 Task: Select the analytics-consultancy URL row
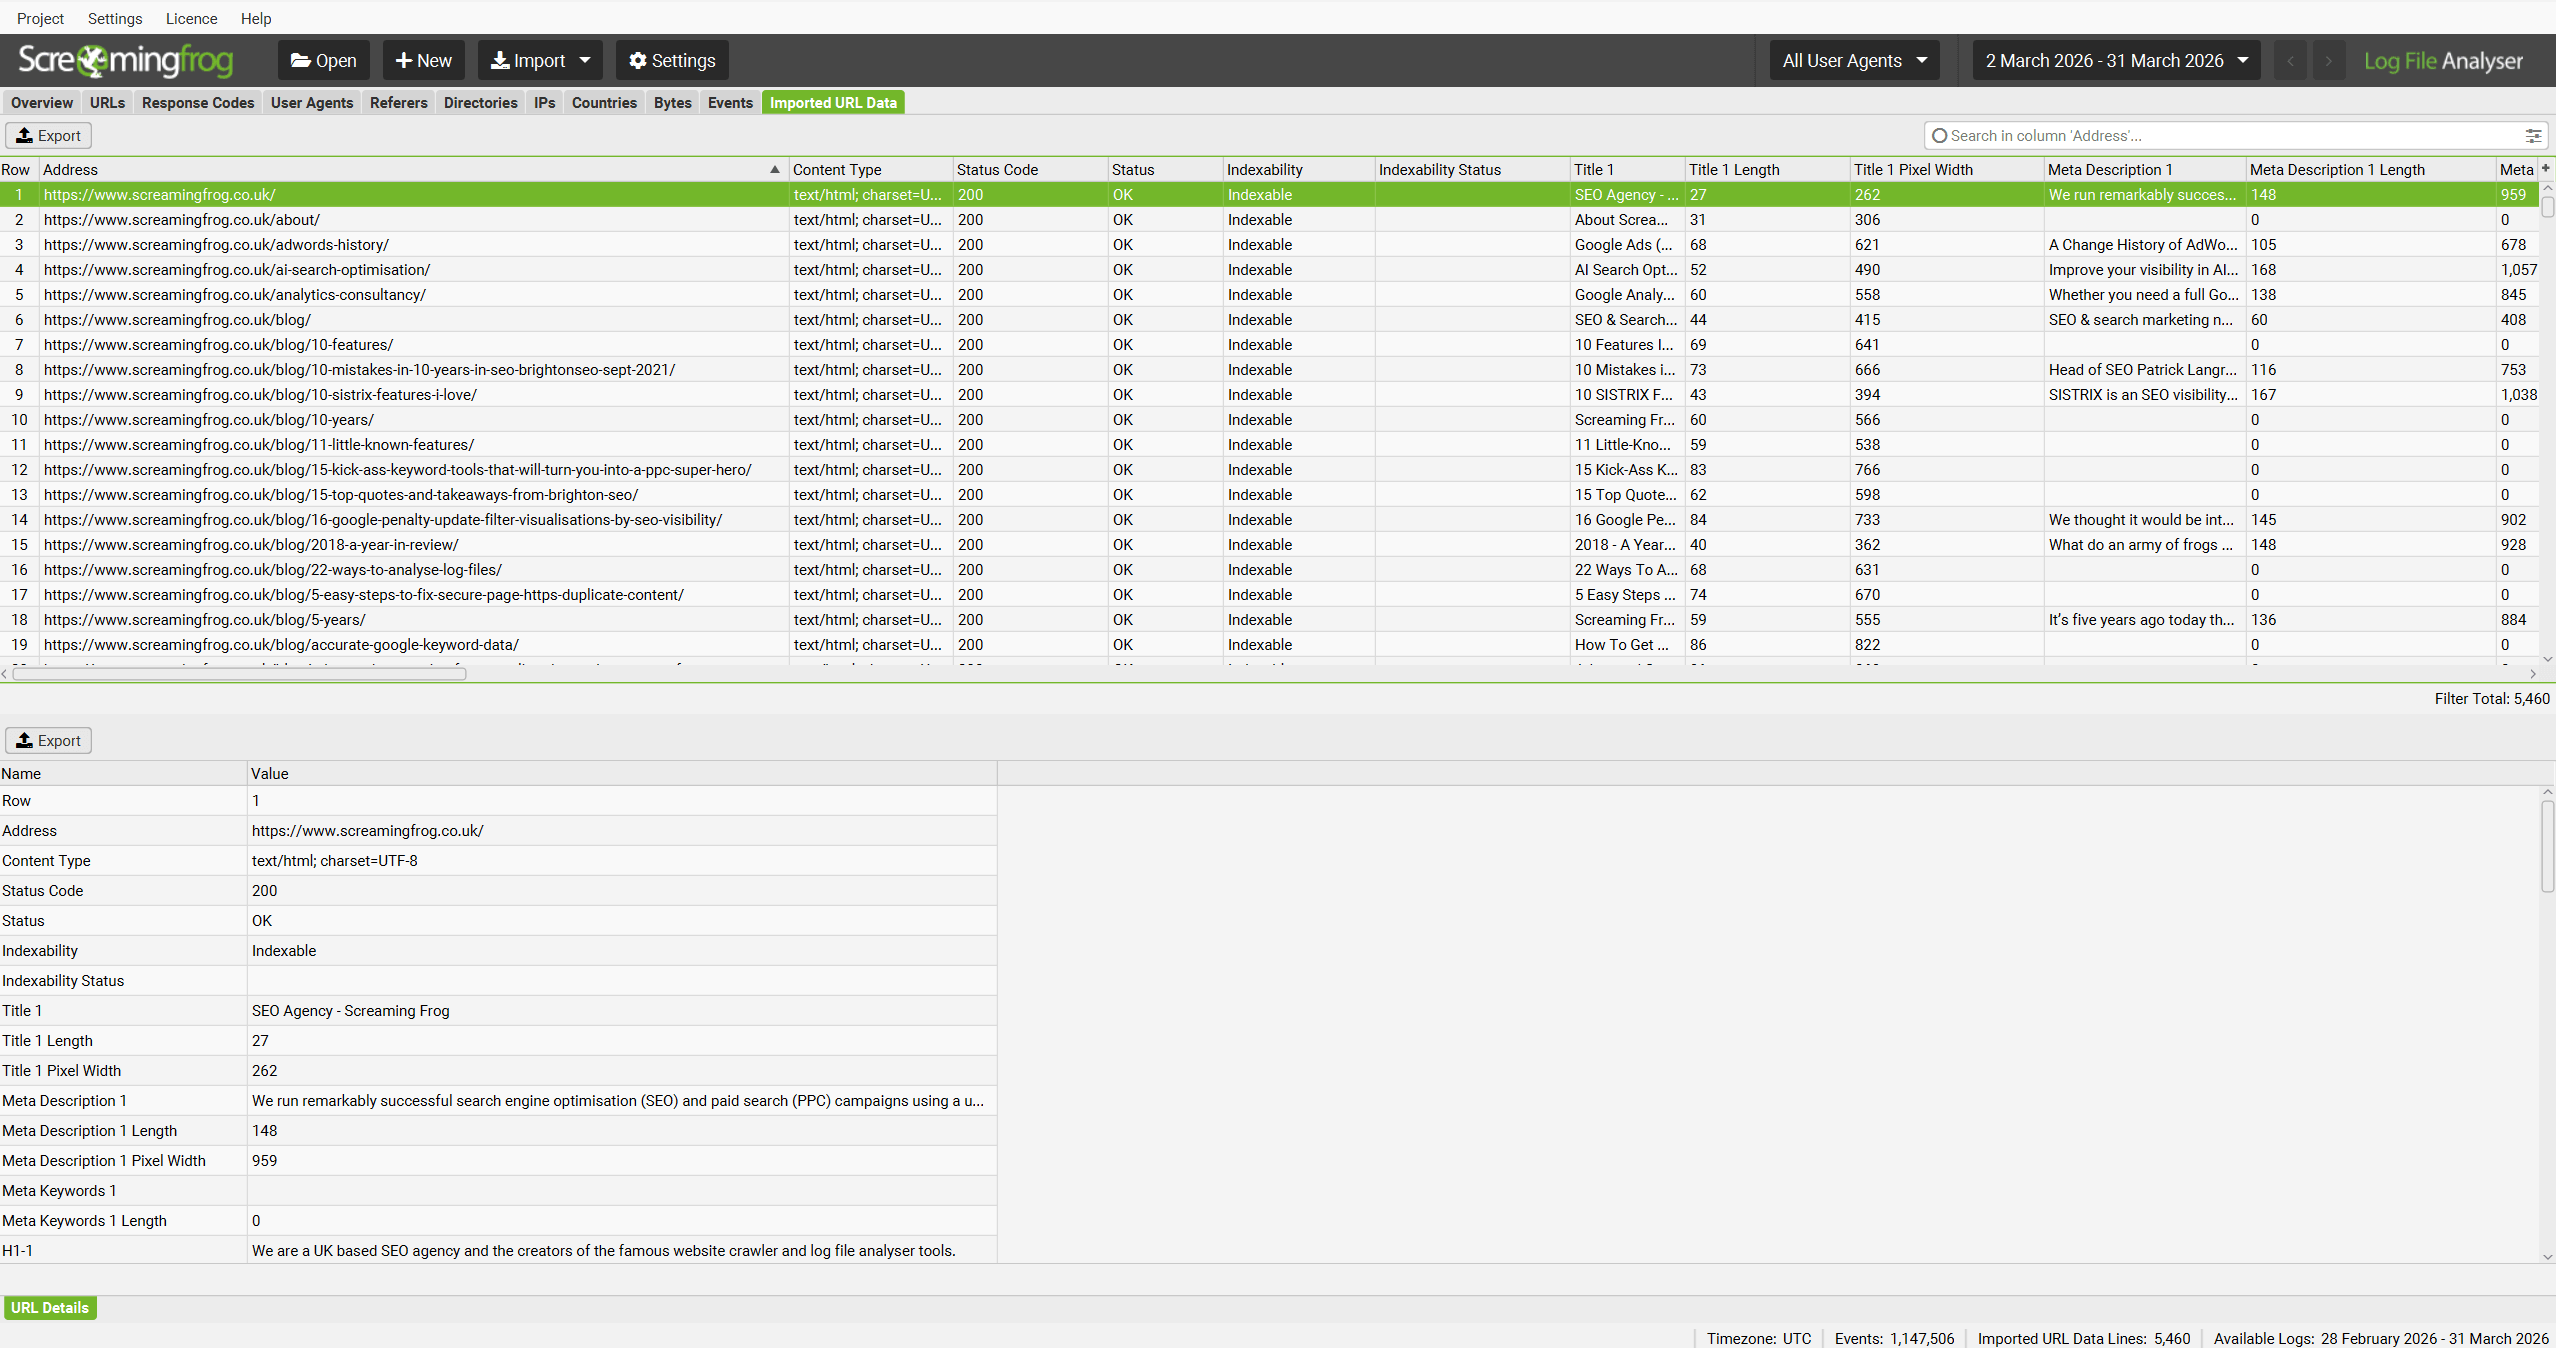1270,294
